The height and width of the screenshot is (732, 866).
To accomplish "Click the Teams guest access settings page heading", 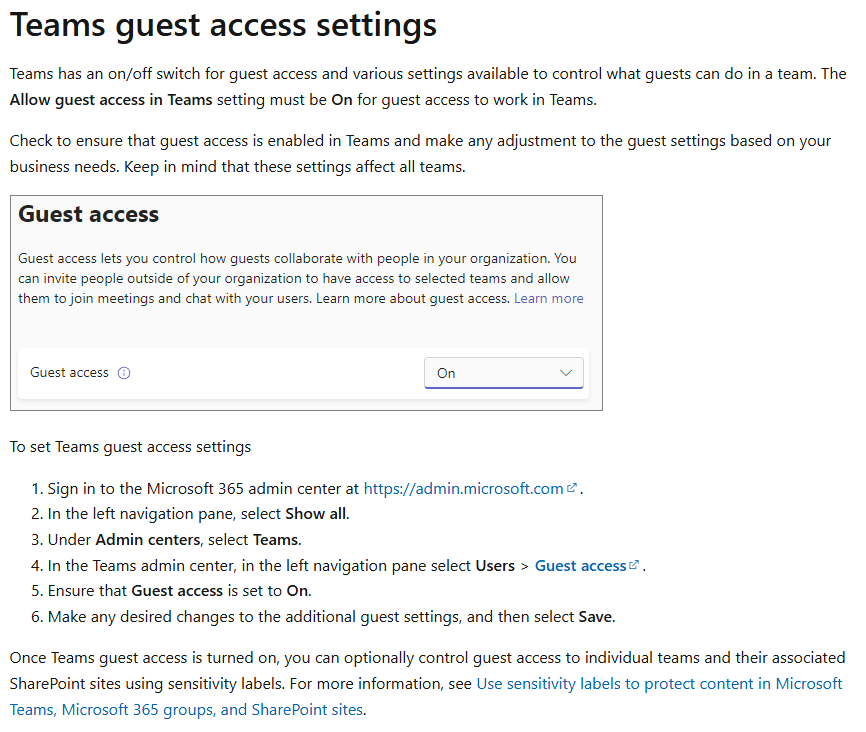I will pyautogui.click(x=222, y=24).
